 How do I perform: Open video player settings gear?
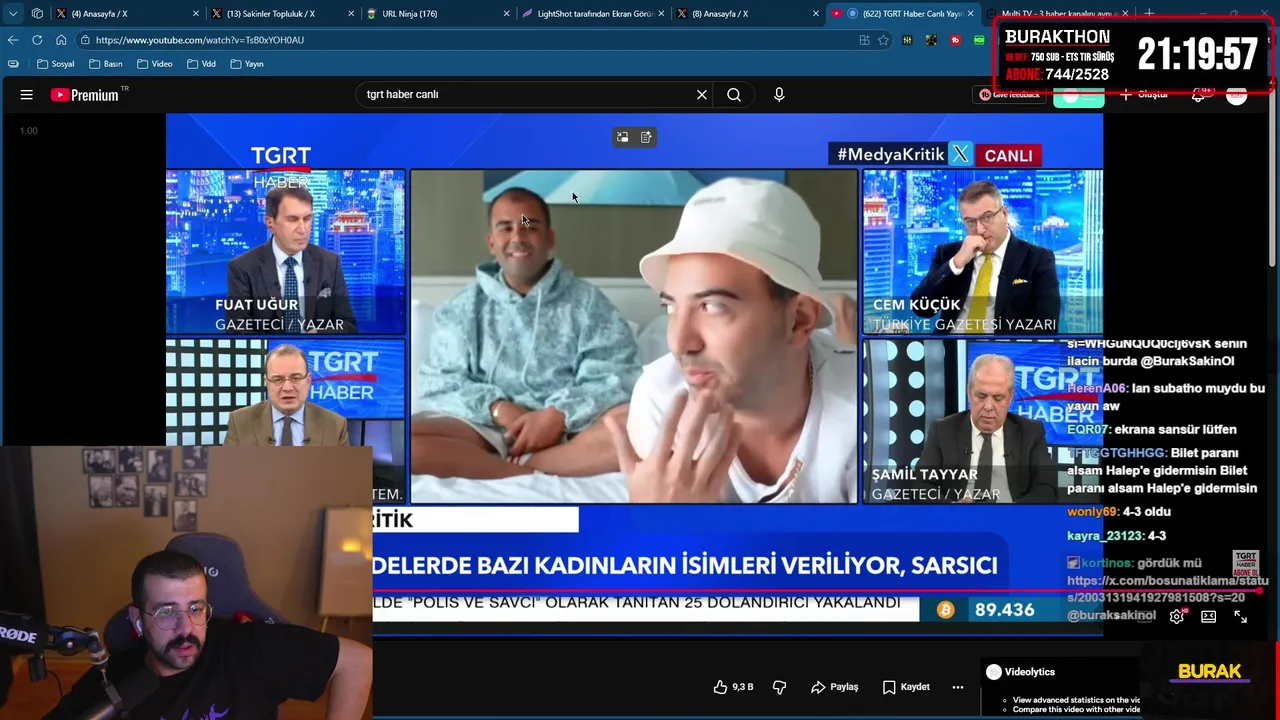pos(1177,617)
